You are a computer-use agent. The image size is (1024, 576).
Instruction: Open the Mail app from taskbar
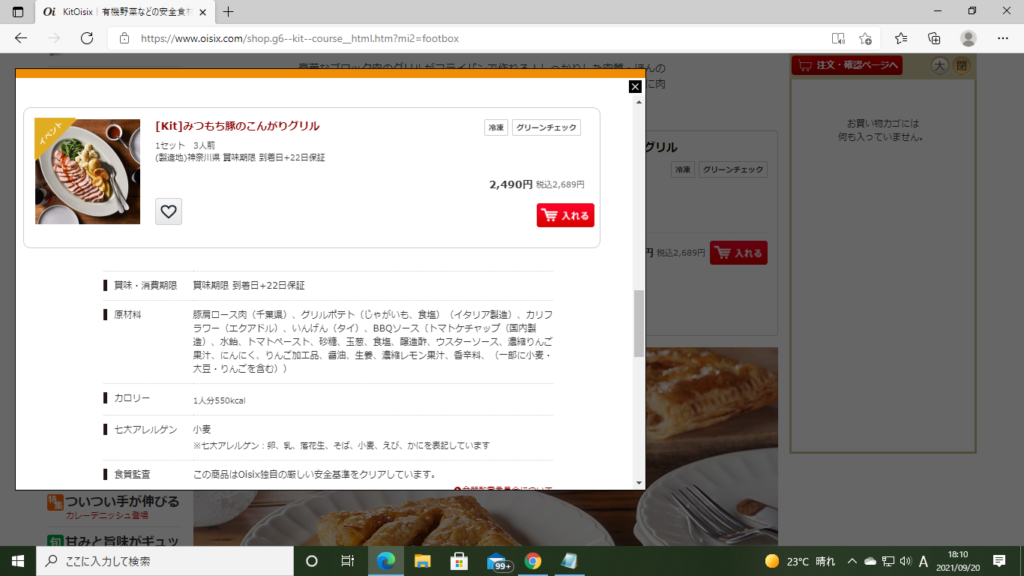[499, 562]
